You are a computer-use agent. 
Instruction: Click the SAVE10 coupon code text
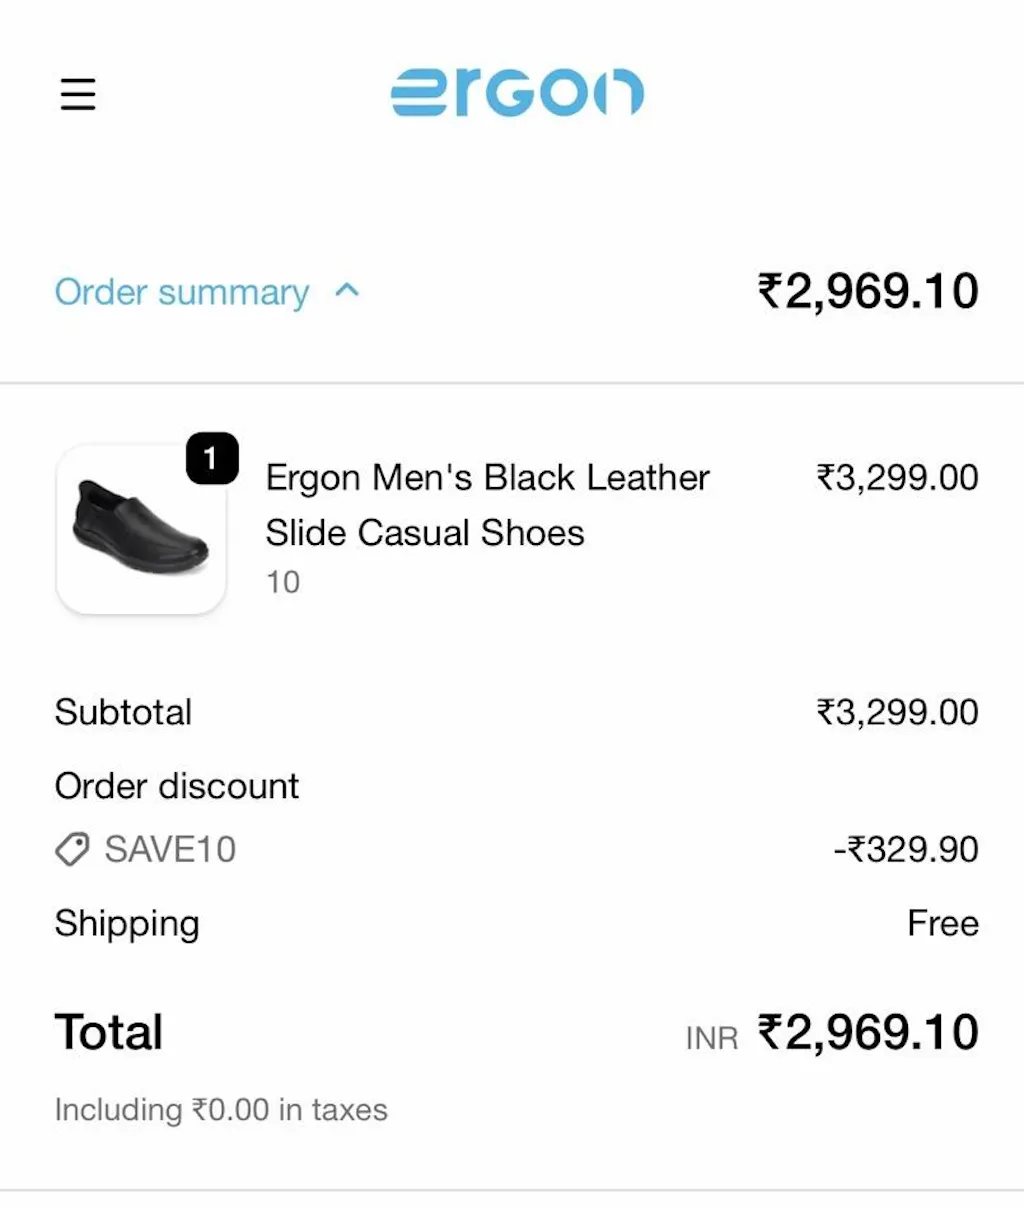point(170,850)
